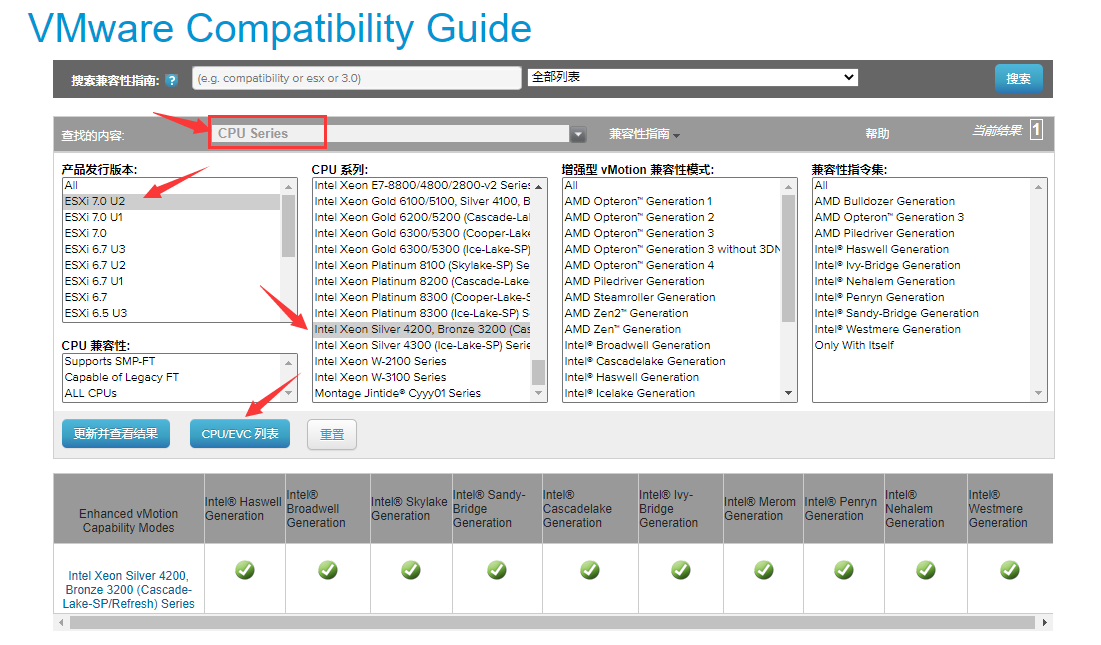Select Supports SMP-FT in CPU compatibility list

[171, 361]
